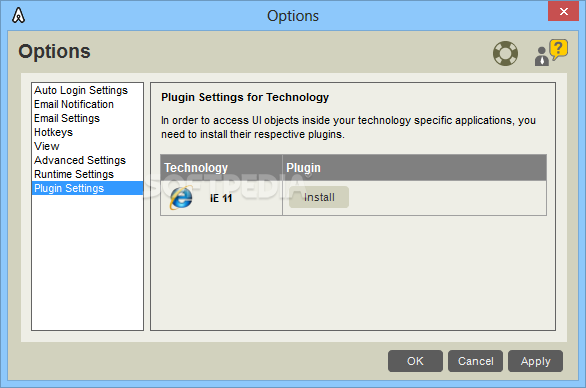Confirm with the OK button

pos(415,361)
